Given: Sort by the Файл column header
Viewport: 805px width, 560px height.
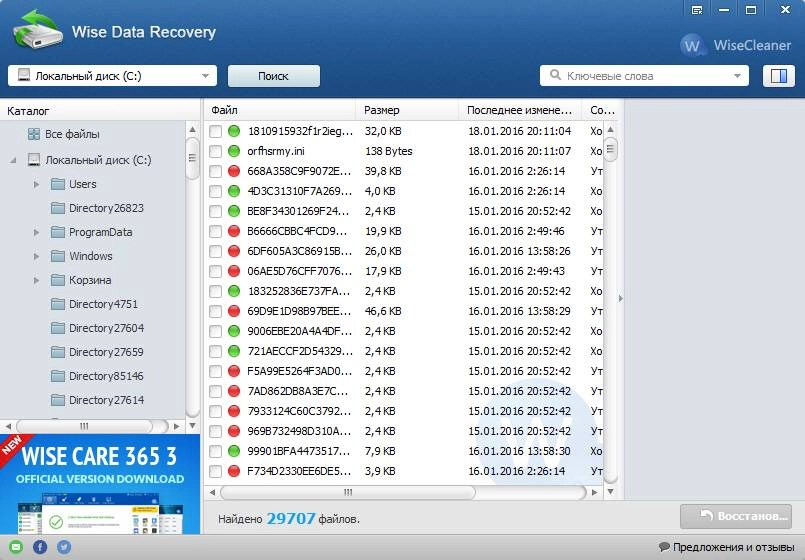Looking at the screenshot, I should click(280, 110).
